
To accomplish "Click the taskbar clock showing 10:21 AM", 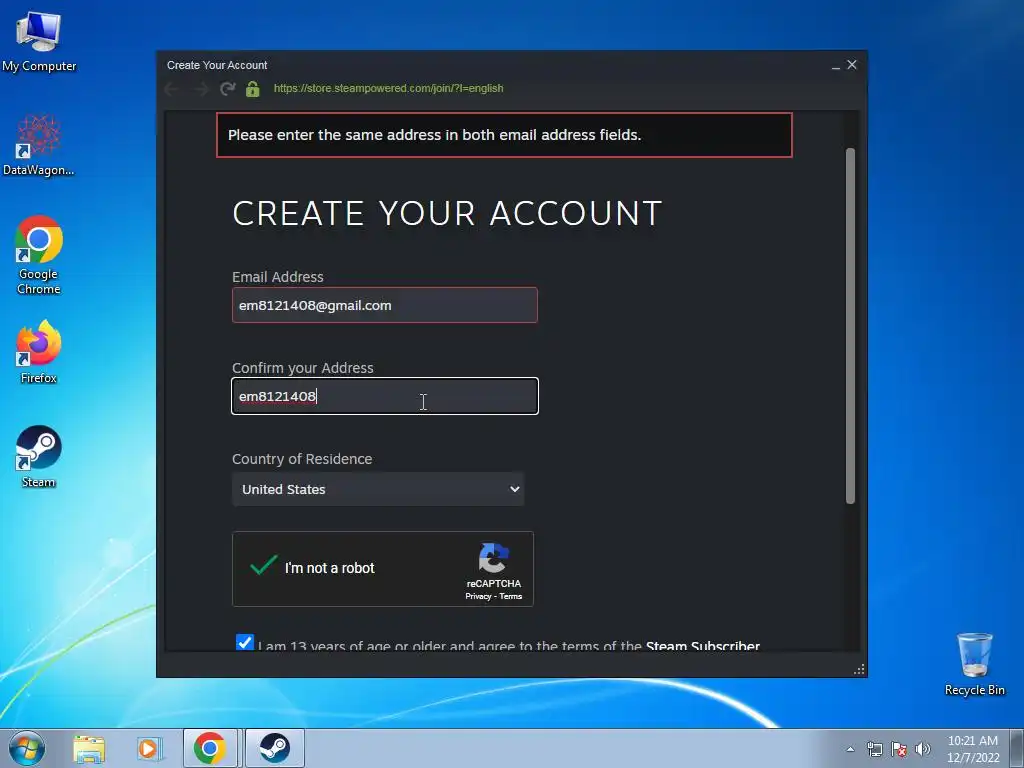I will click(973, 748).
